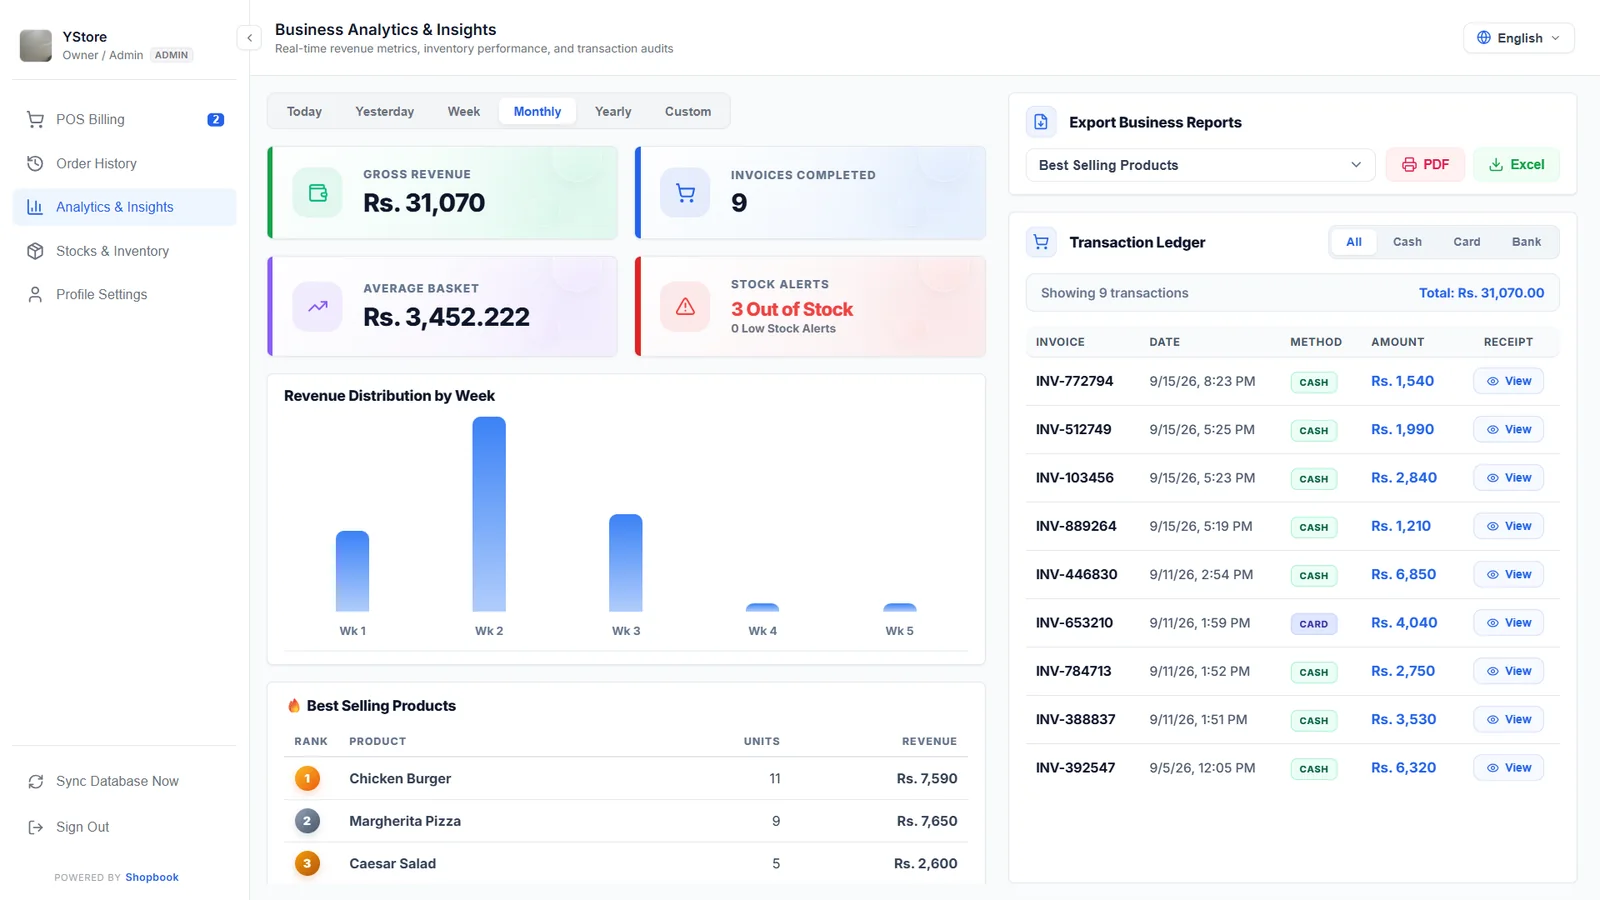This screenshot has height=900, width=1600.
Task: Switch period to Today
Action: coord(304,111)
